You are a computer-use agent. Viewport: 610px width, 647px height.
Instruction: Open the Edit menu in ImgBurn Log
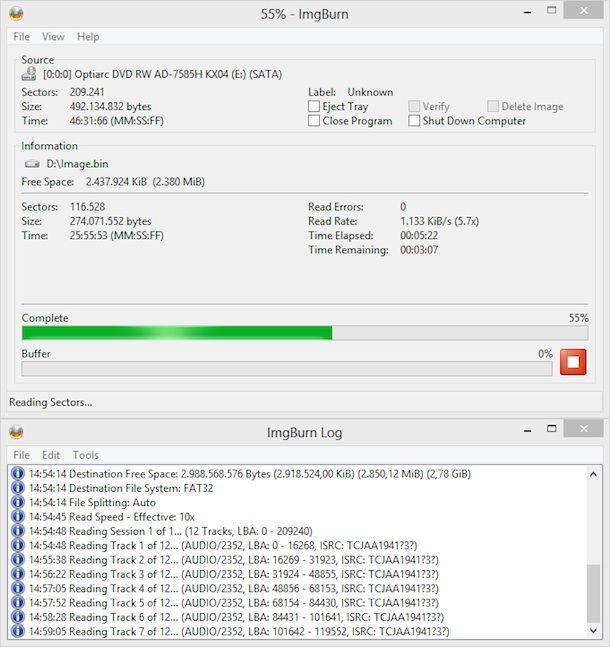coord(51,455)
